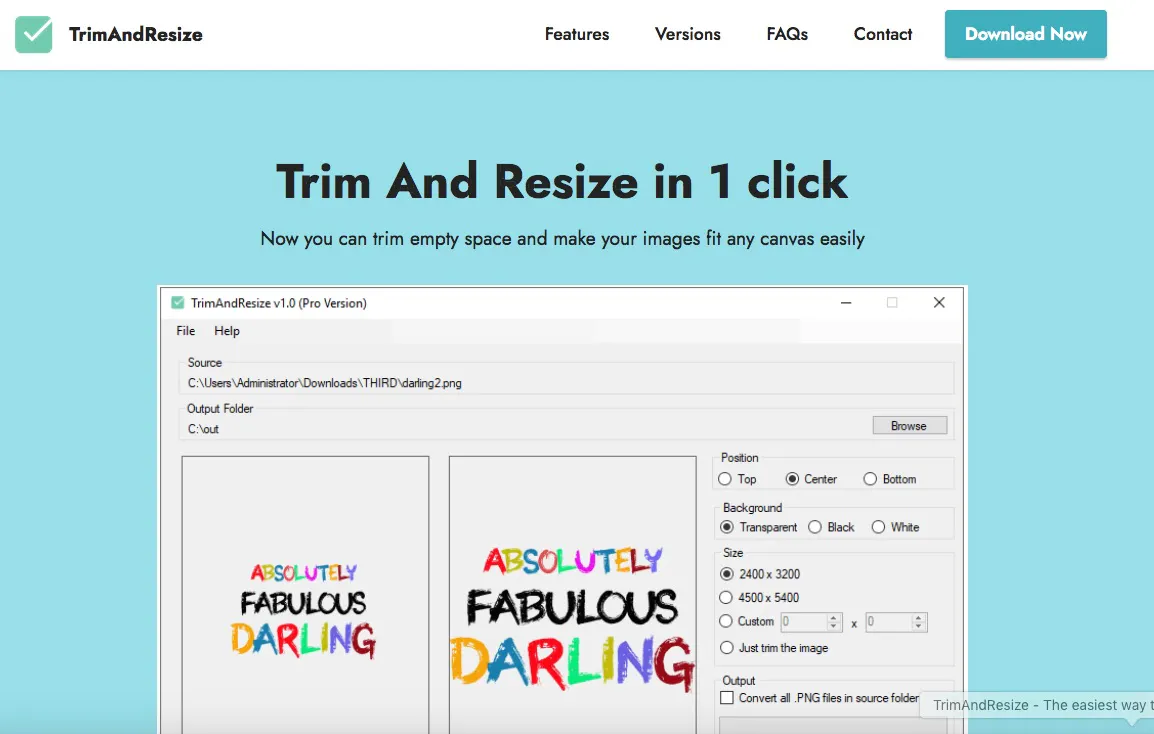Select the Custom size radio button
Image resolution: width=1154 pixels, height=734 pixels.
tap(726, 621)
